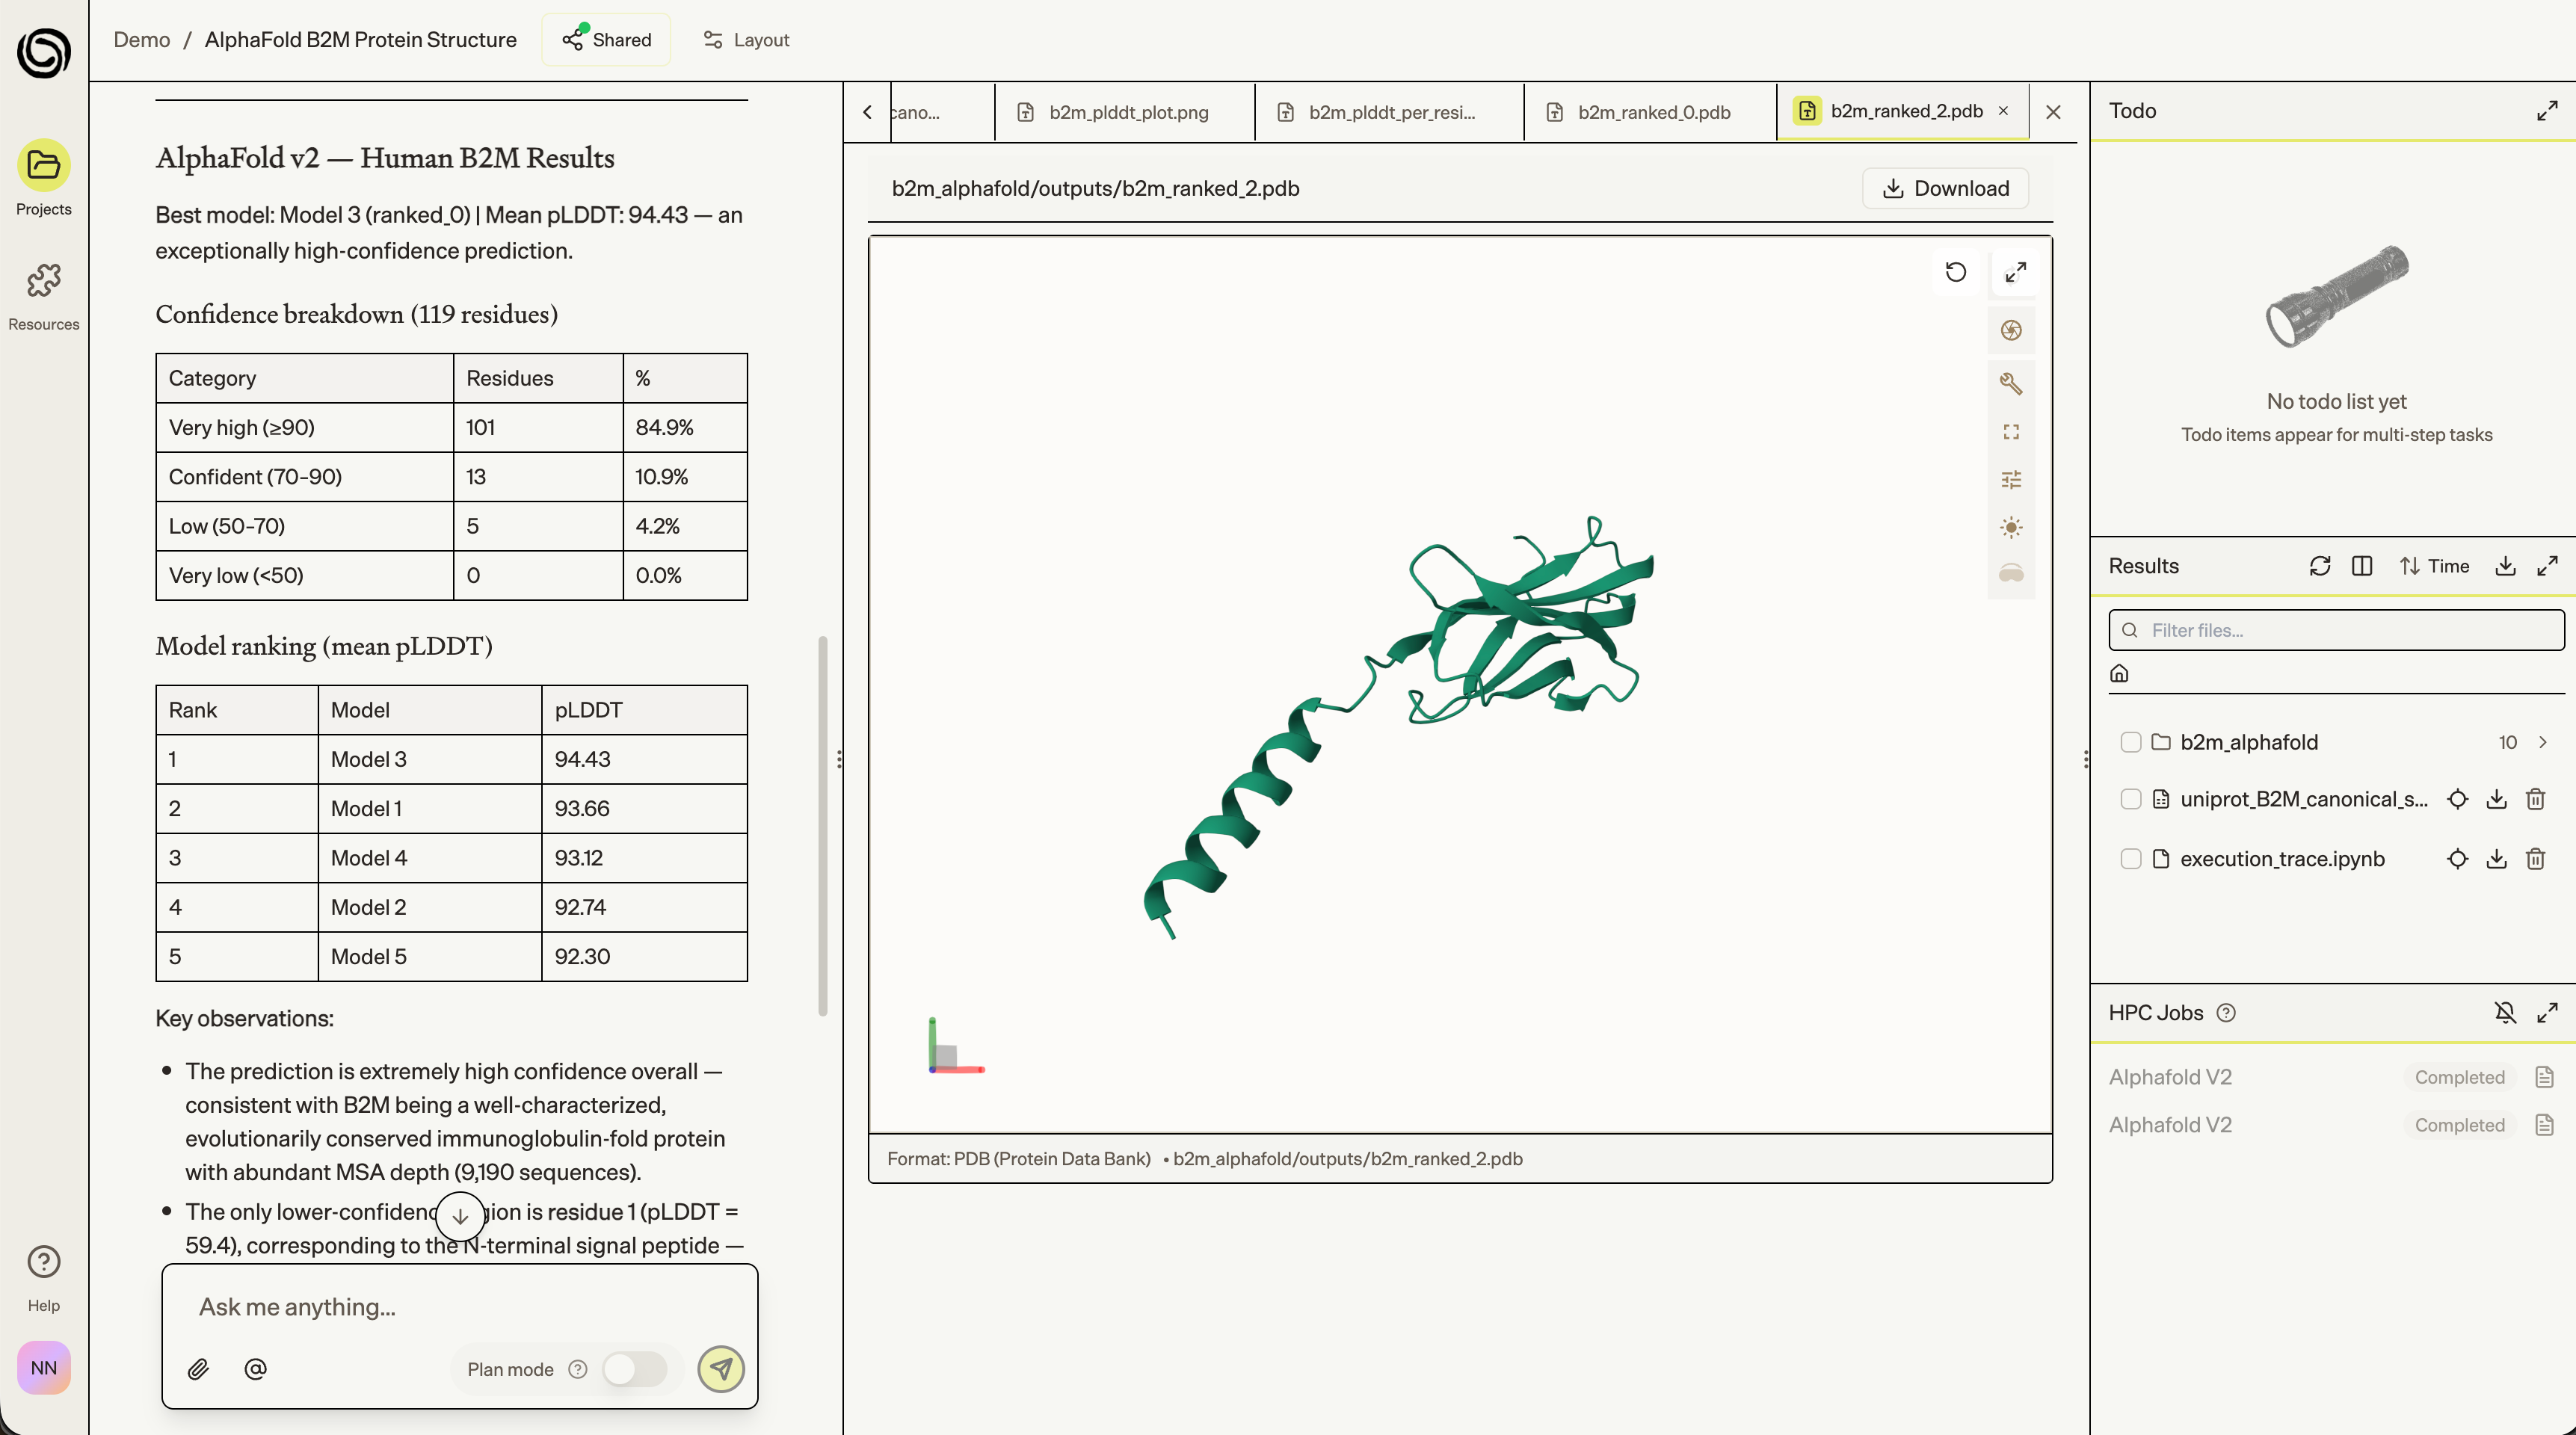Focus the Filter files search field
This screenshot has height=1435, width=2576.
tap(2336, 630)
